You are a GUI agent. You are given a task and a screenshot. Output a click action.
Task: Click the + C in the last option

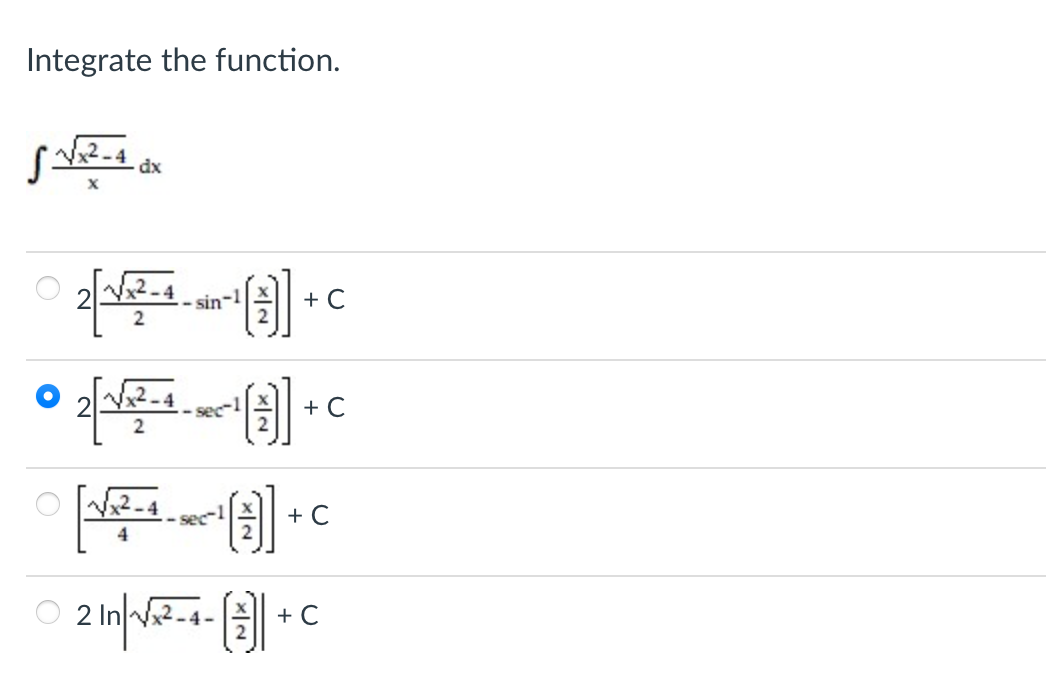299,615
